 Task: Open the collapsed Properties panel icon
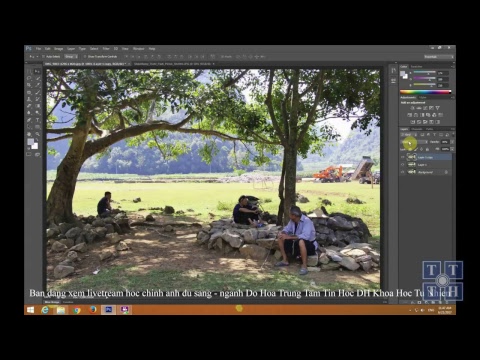[x=394, y=80]
